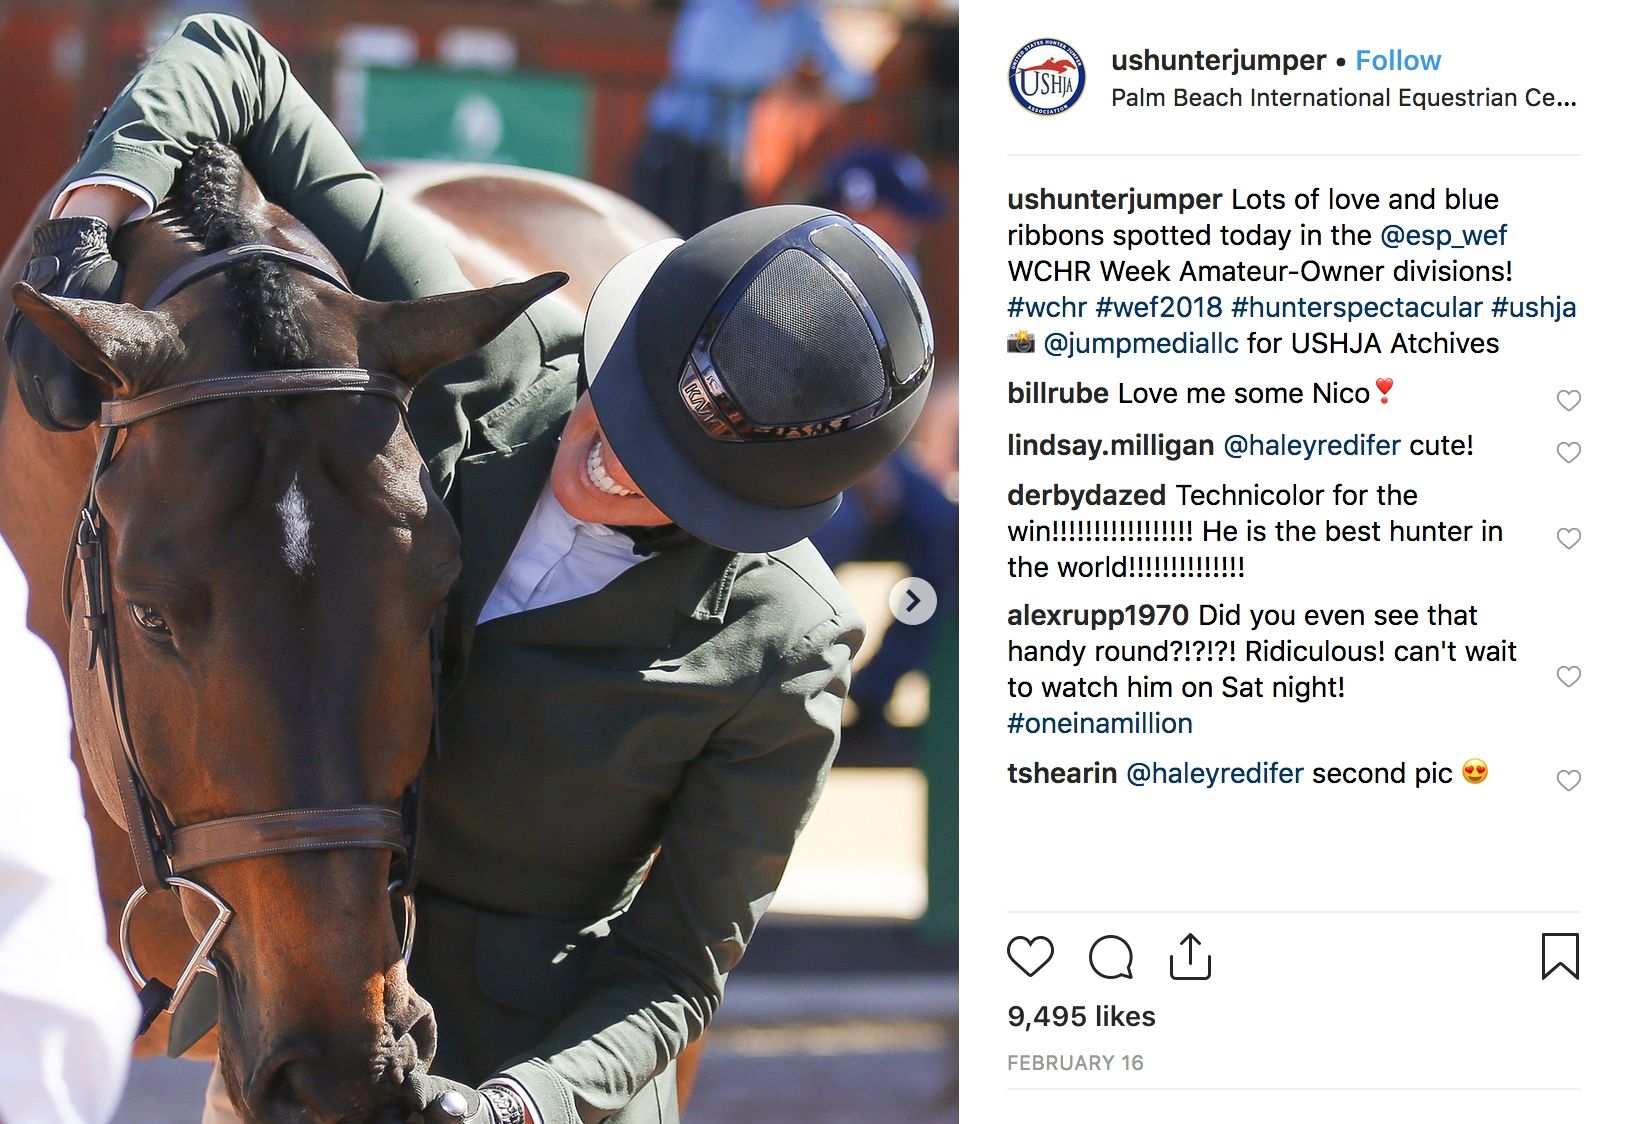Screen dimensions: 1628x1124
Task: Open derbydazed commenter's profile
Action: tap(1086, 495)
